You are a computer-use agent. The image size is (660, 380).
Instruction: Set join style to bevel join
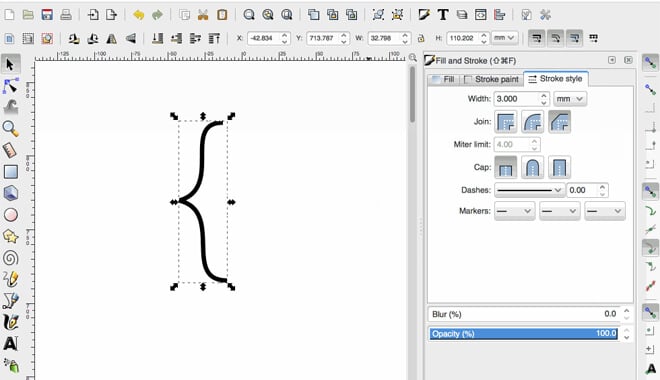(x=559, y=122)
